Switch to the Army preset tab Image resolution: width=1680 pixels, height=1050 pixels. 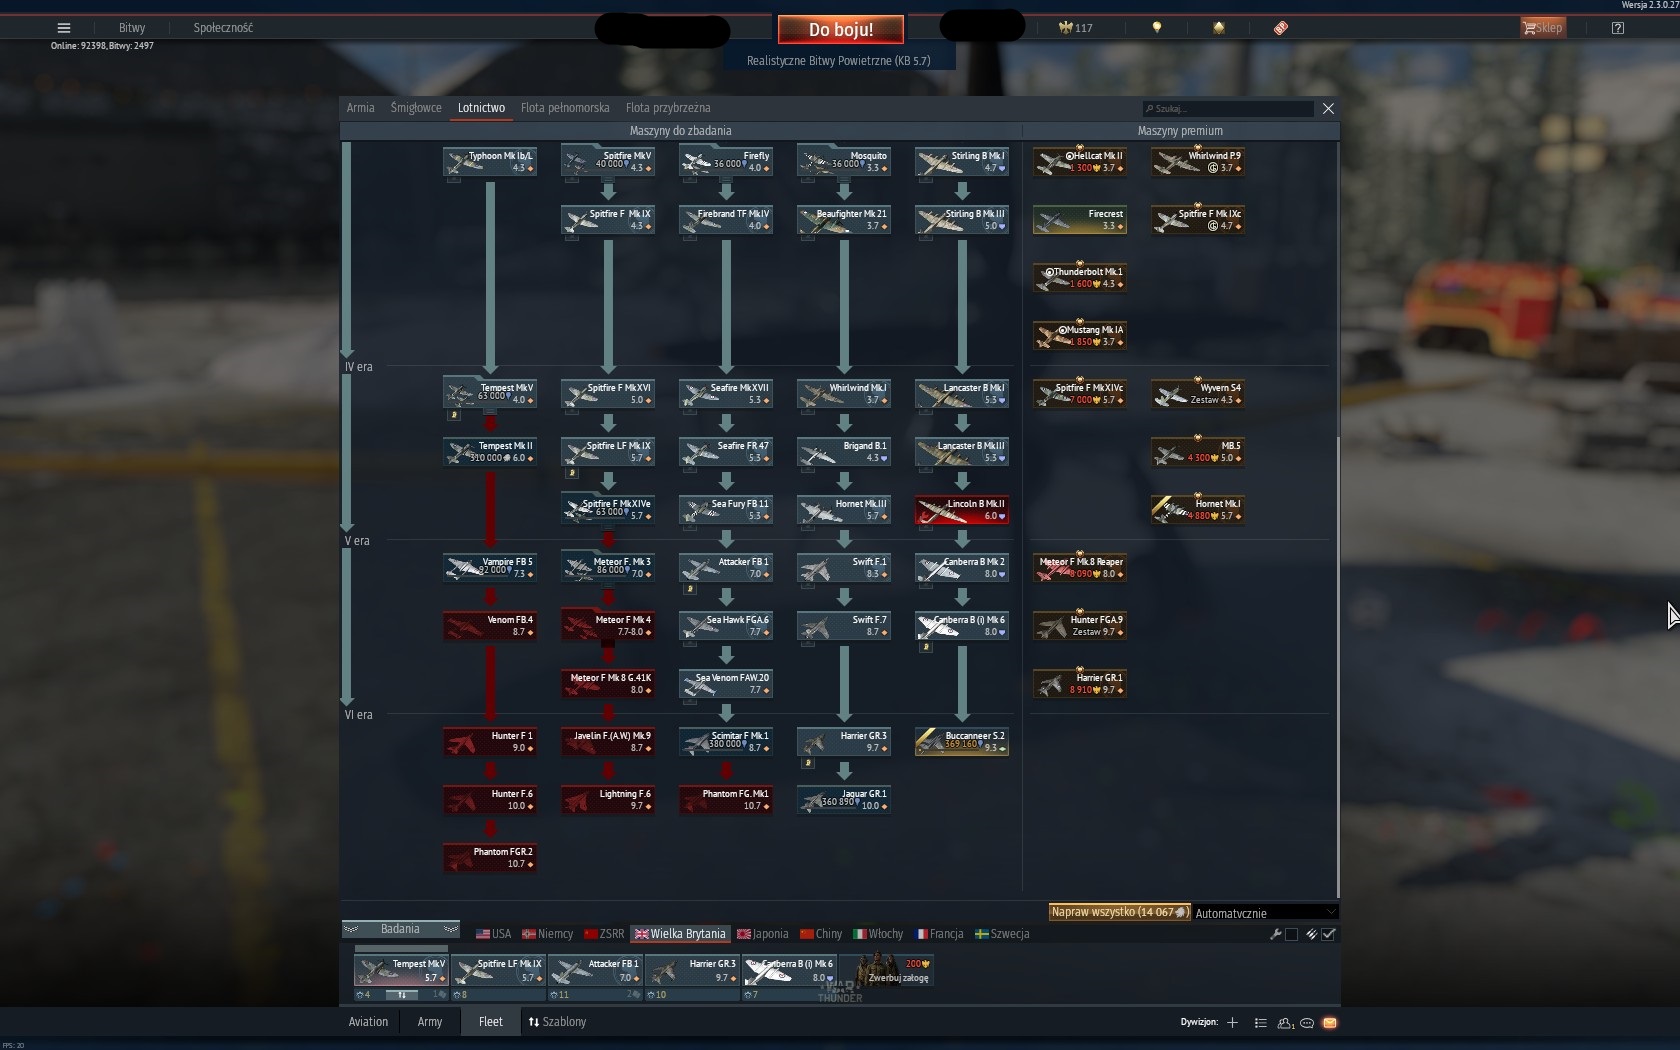pos(430,1022)
